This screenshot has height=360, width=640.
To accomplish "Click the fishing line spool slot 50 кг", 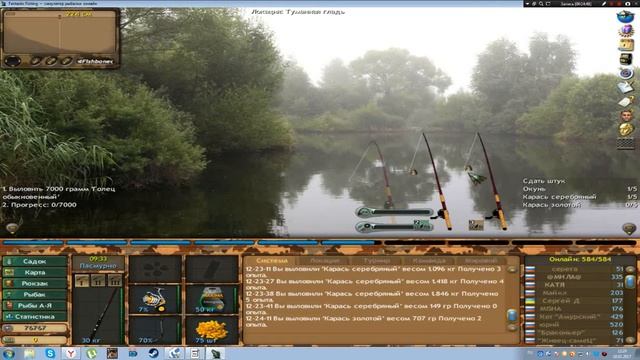I will point(212,299).
